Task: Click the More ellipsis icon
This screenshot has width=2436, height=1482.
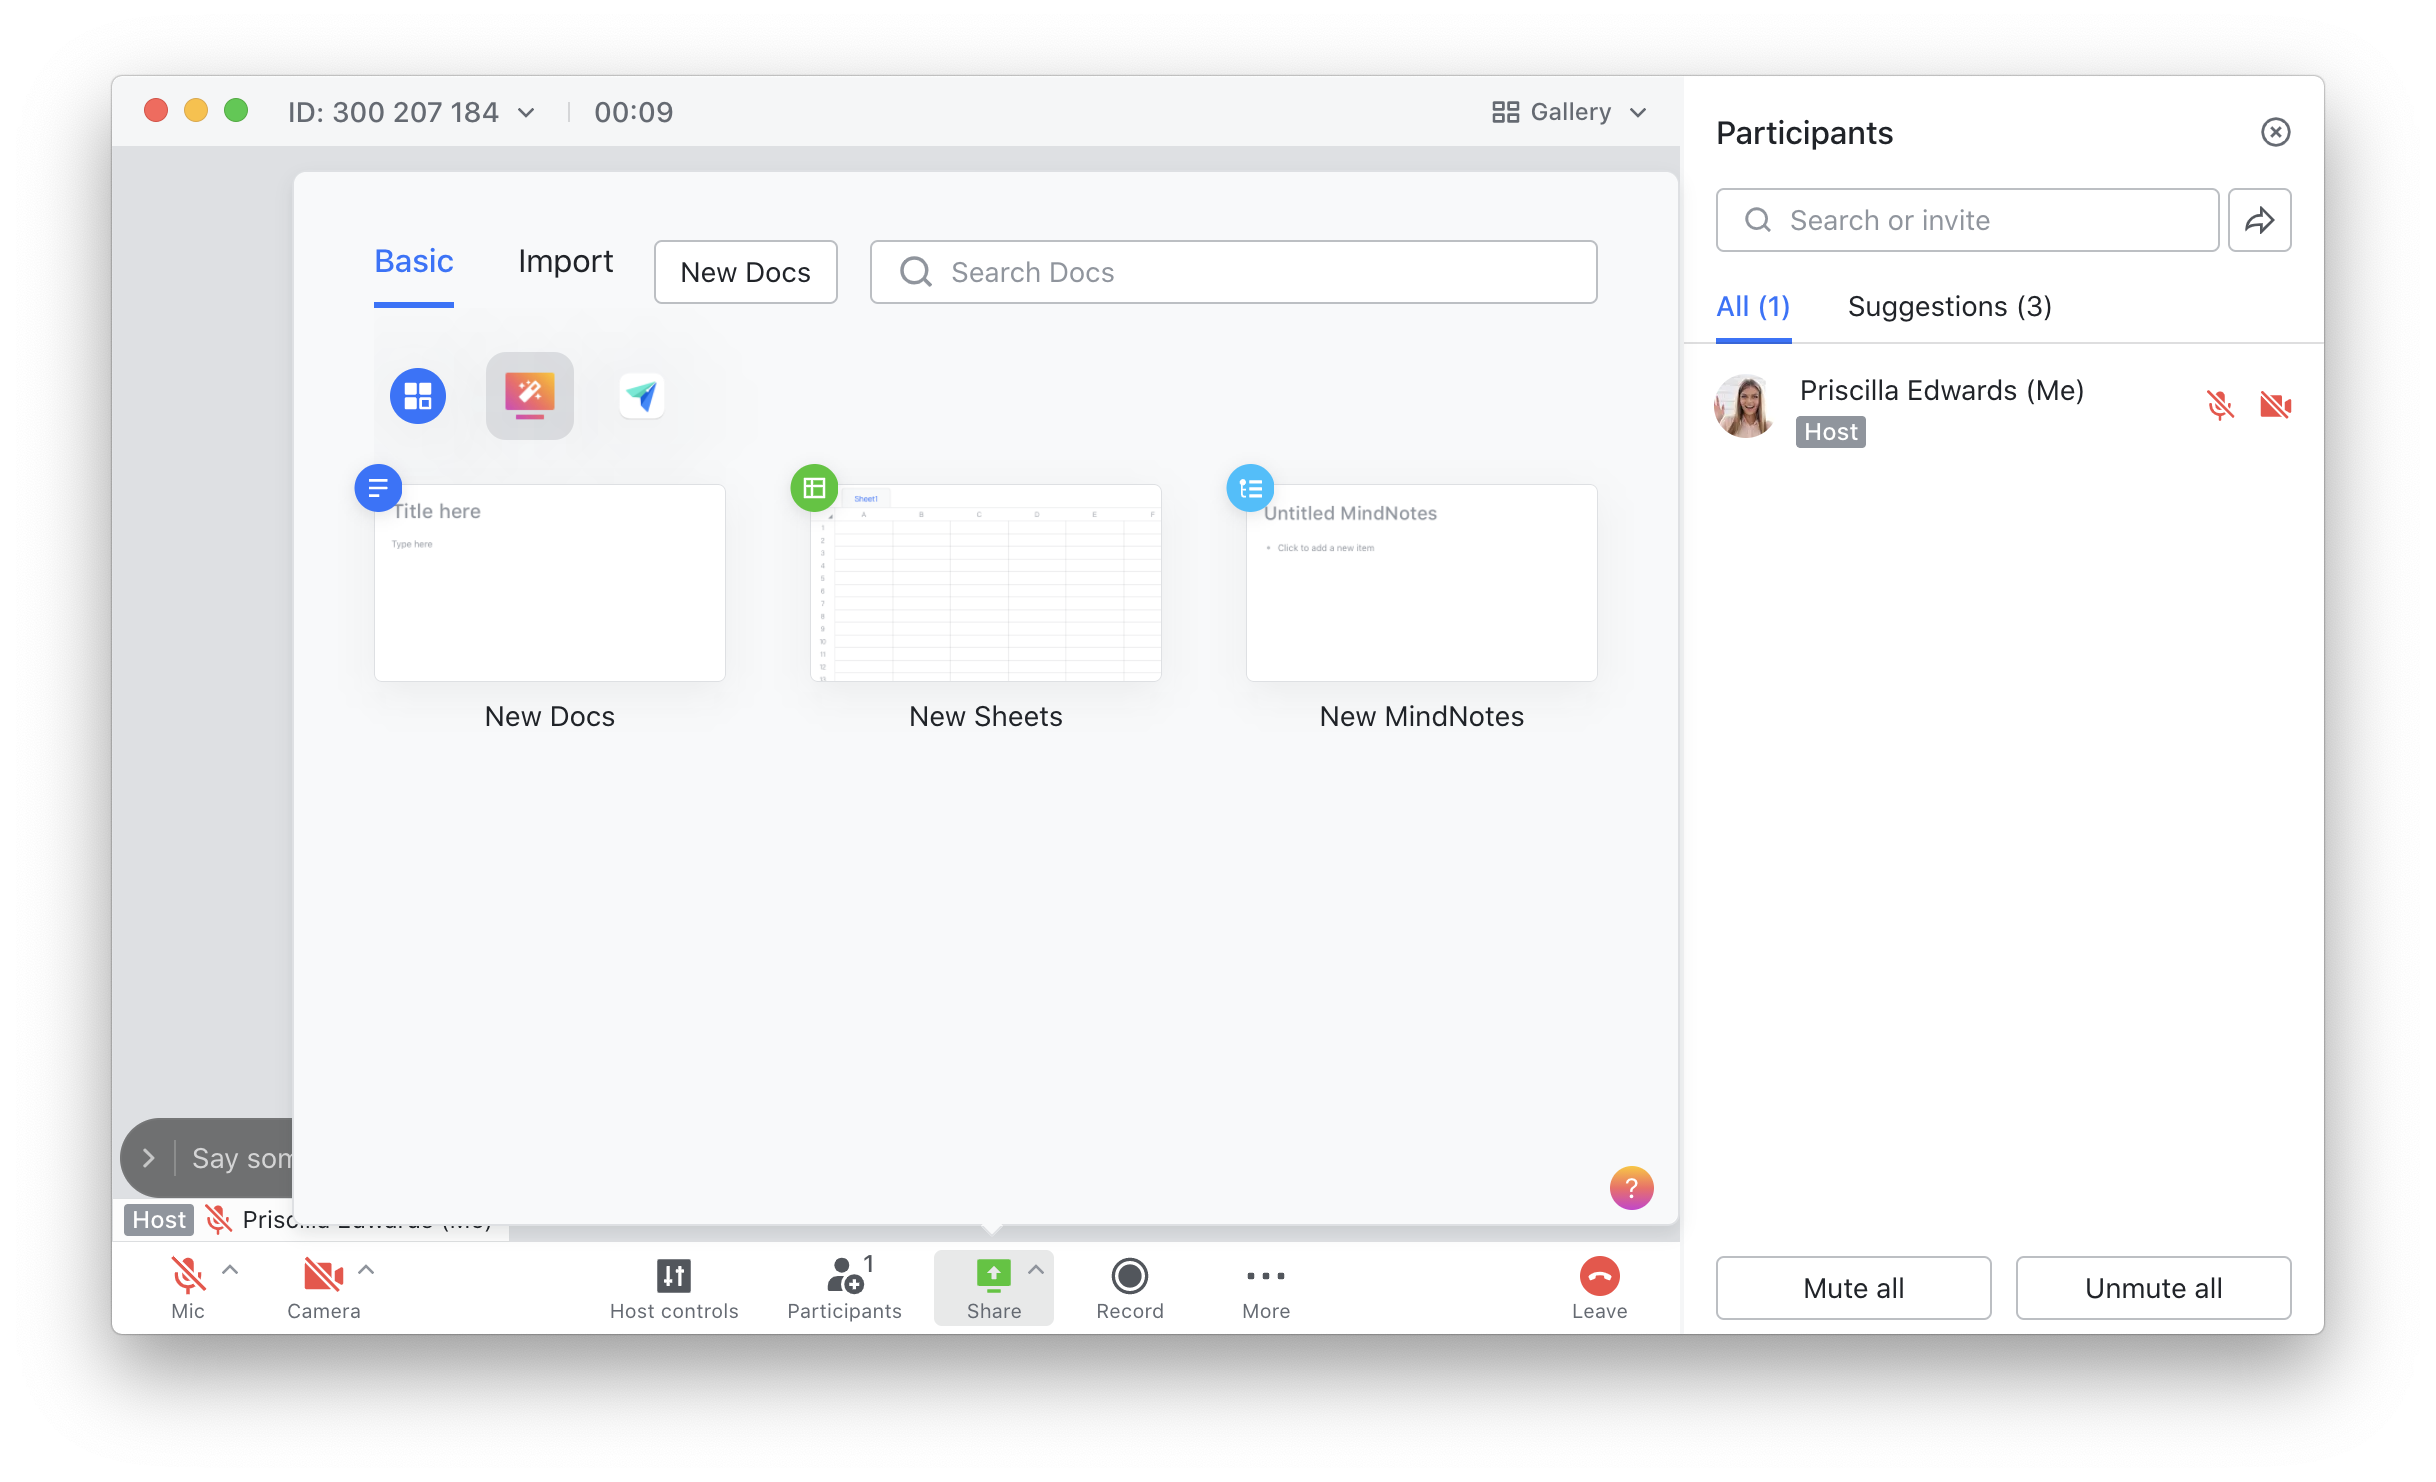Action: [1265, 1276]
